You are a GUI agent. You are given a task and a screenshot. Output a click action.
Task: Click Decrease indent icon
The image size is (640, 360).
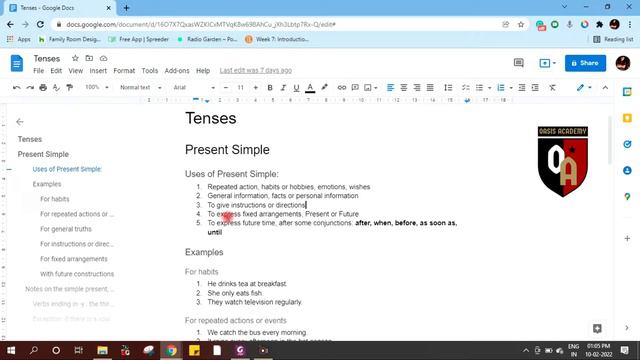(x=522, y=87)
